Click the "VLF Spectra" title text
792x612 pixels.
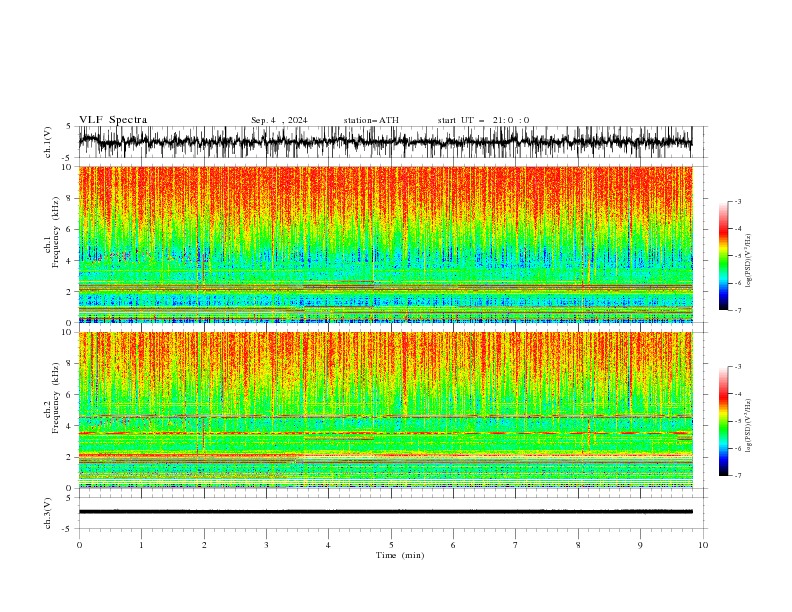(x=113, y=120)
